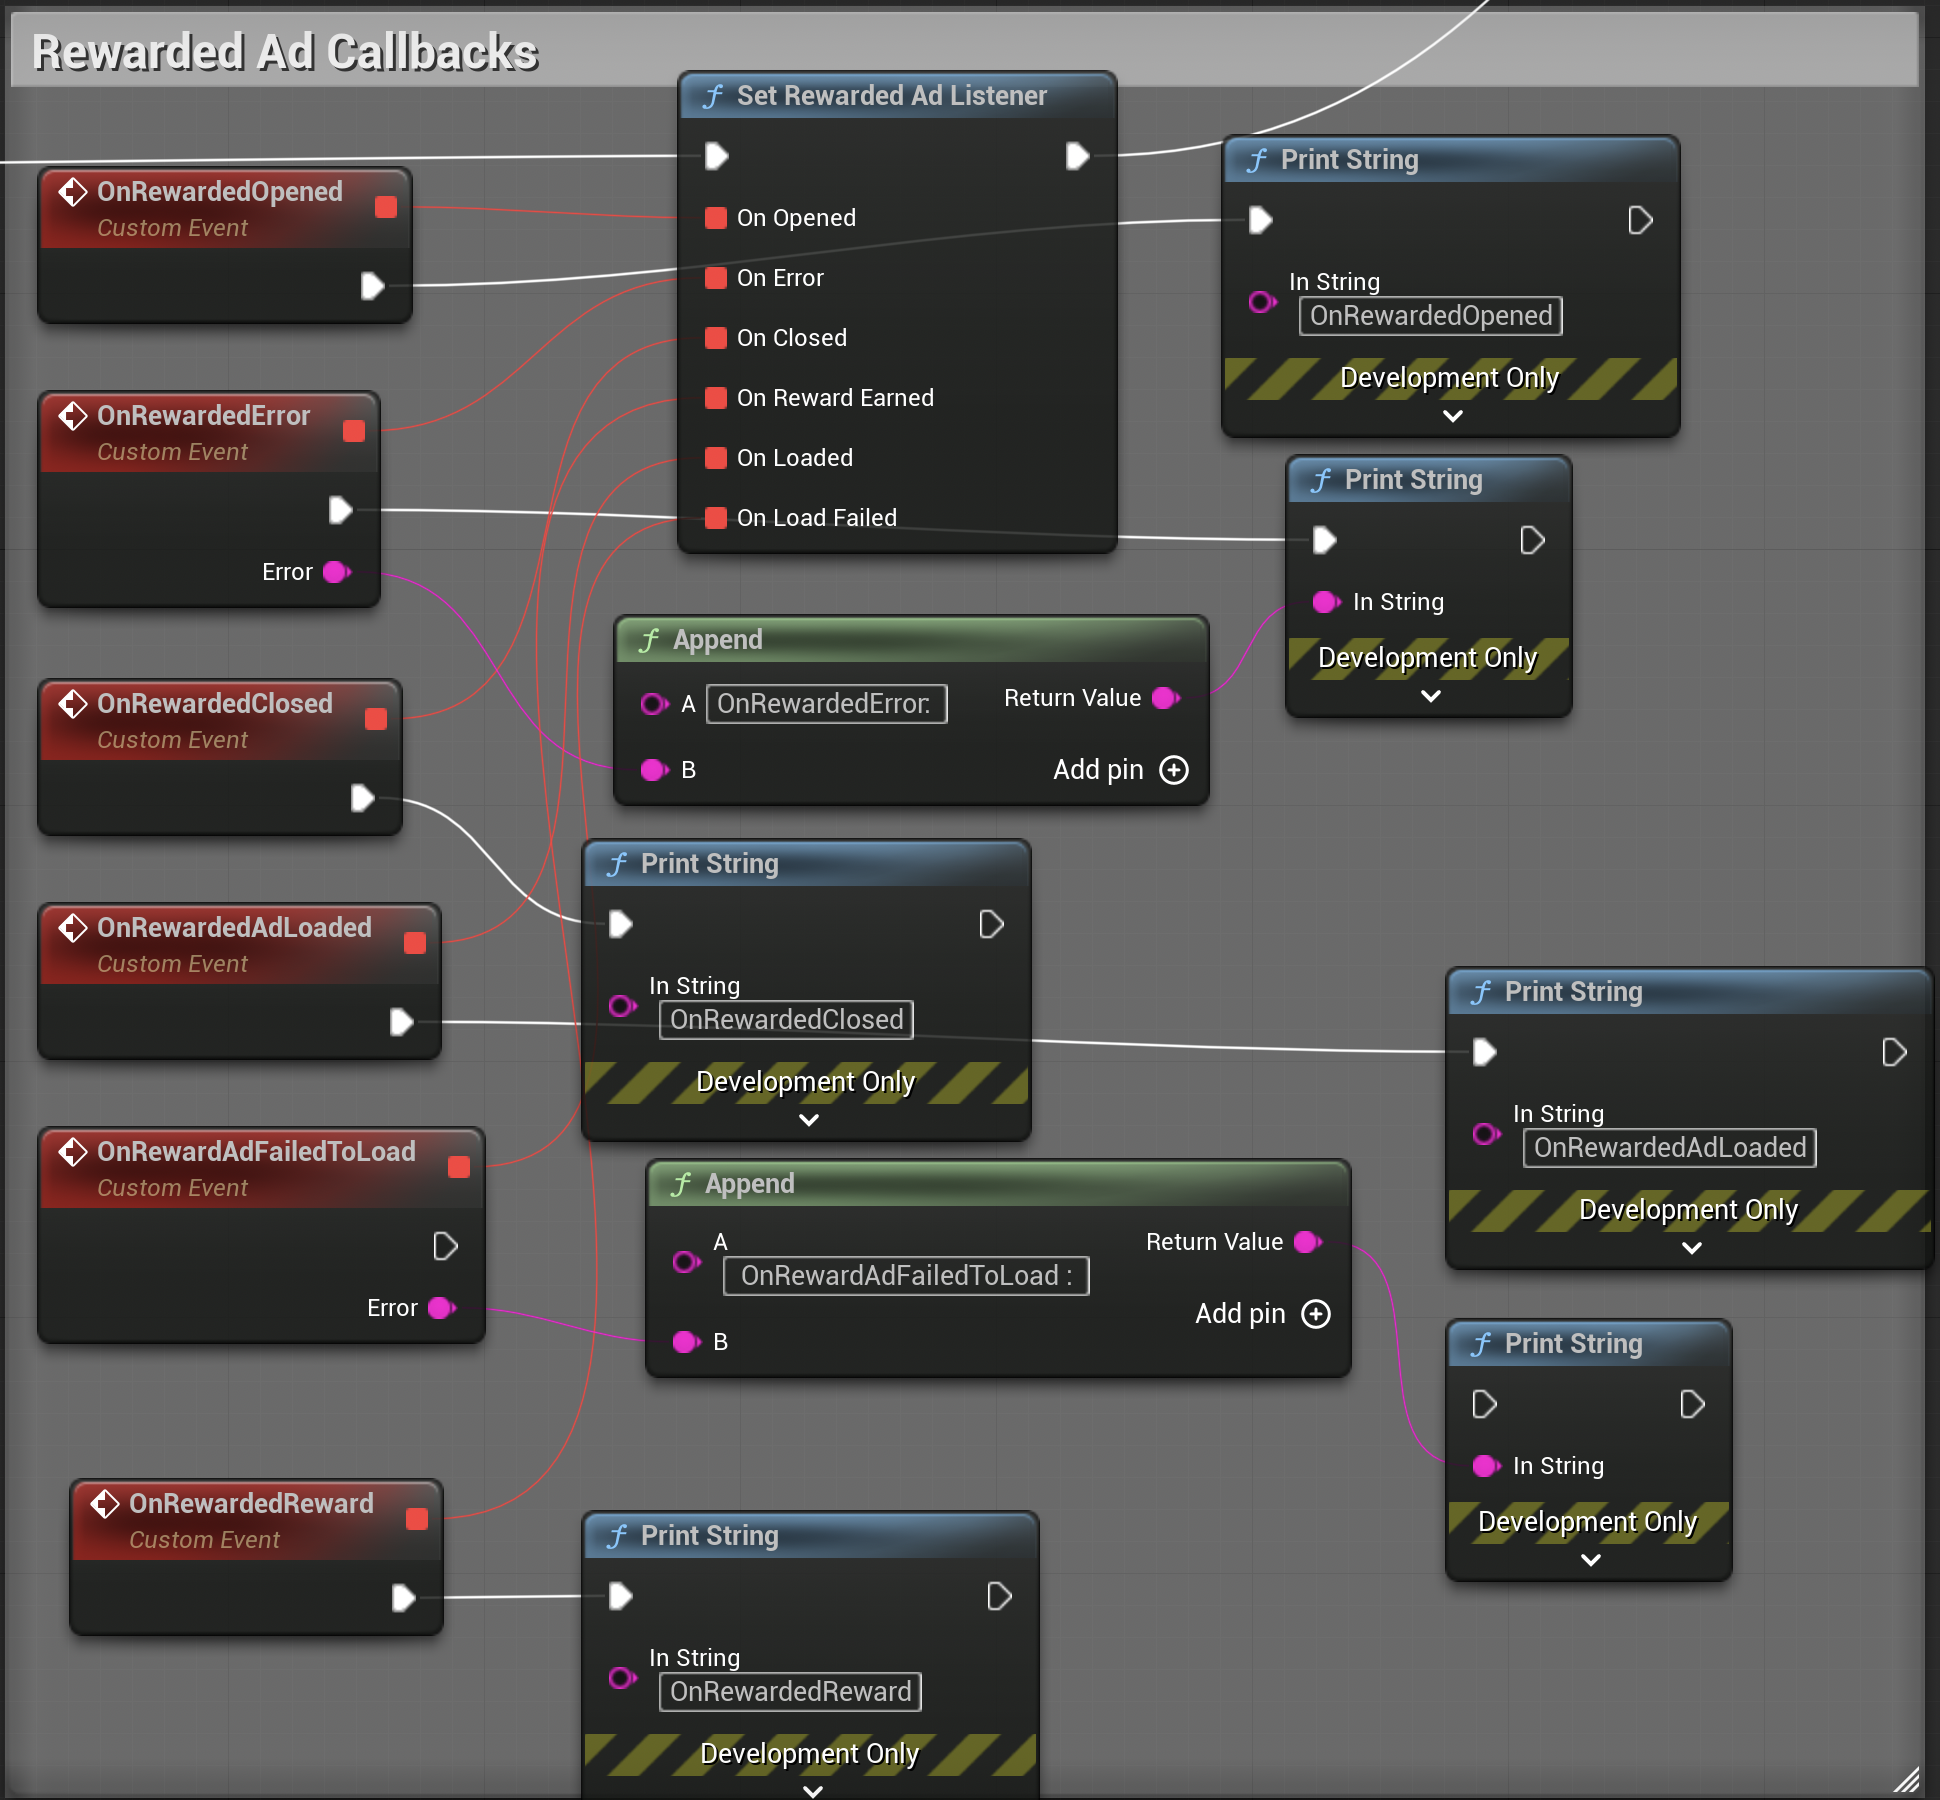Select the Rewarded Ad Callbacks comment title

click(x=285, y=52)
